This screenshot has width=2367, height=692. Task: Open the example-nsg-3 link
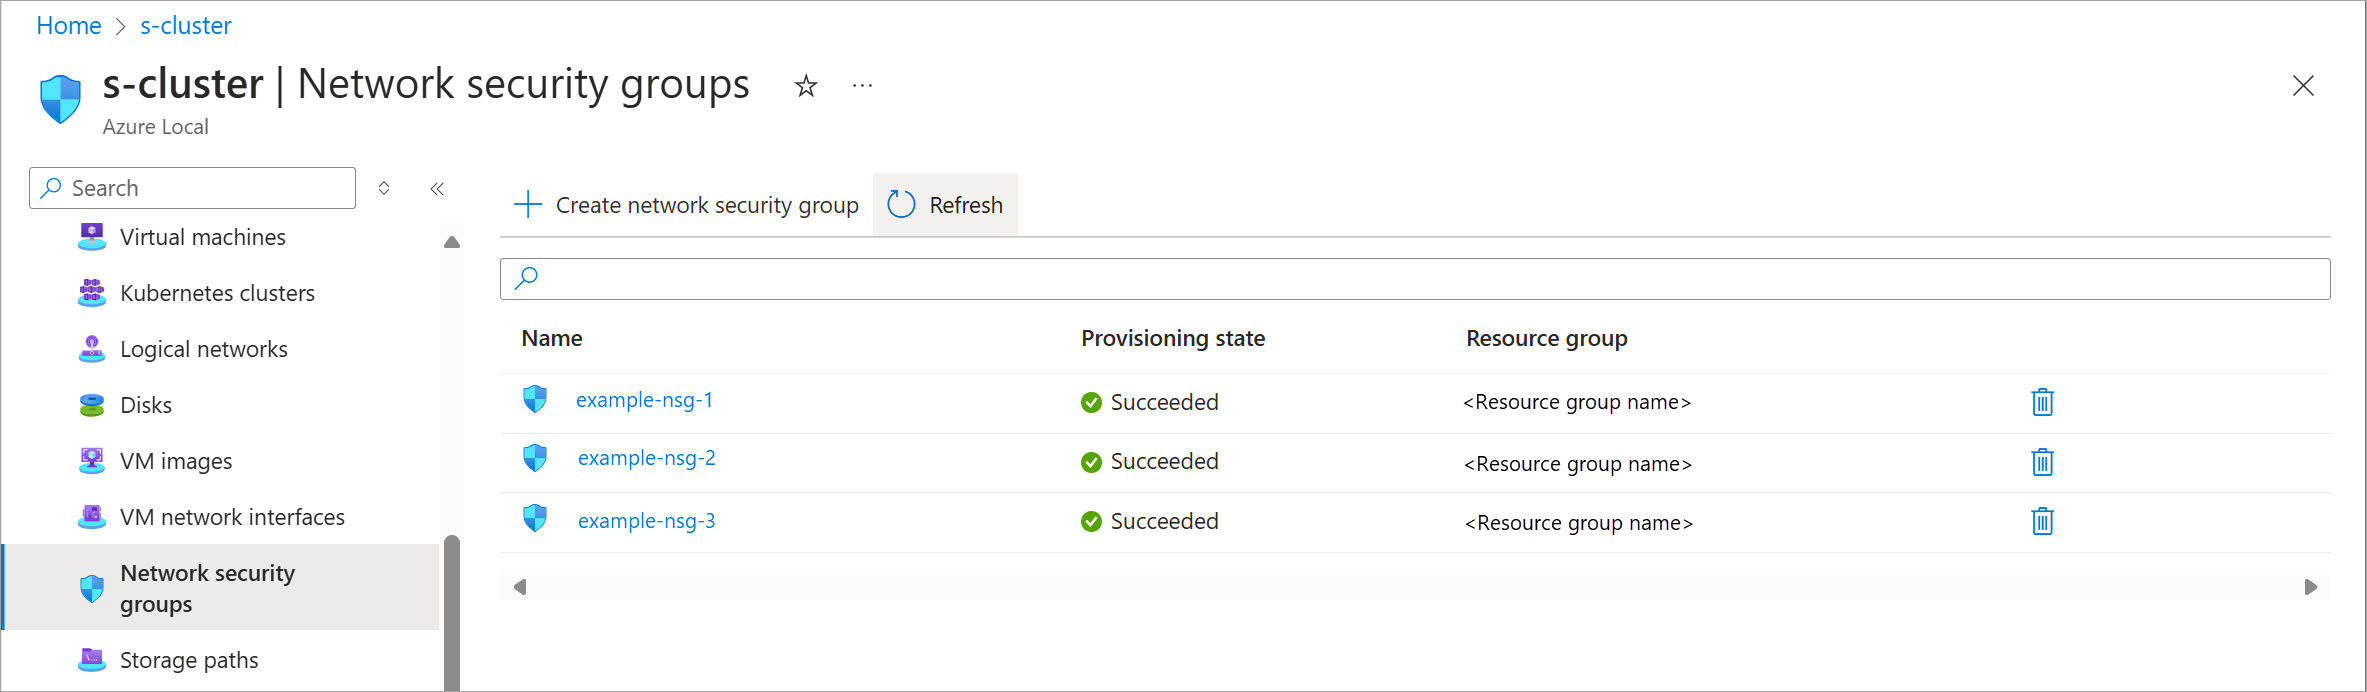point(647,521)
